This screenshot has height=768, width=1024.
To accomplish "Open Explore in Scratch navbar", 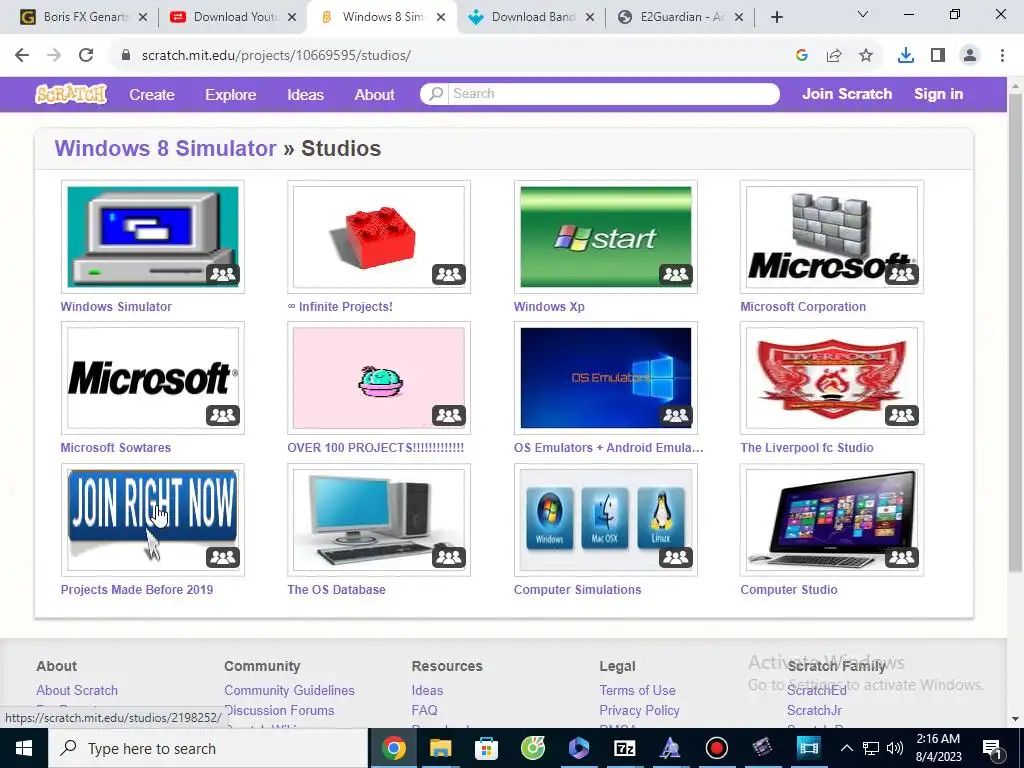I will [x=231, y=95].
